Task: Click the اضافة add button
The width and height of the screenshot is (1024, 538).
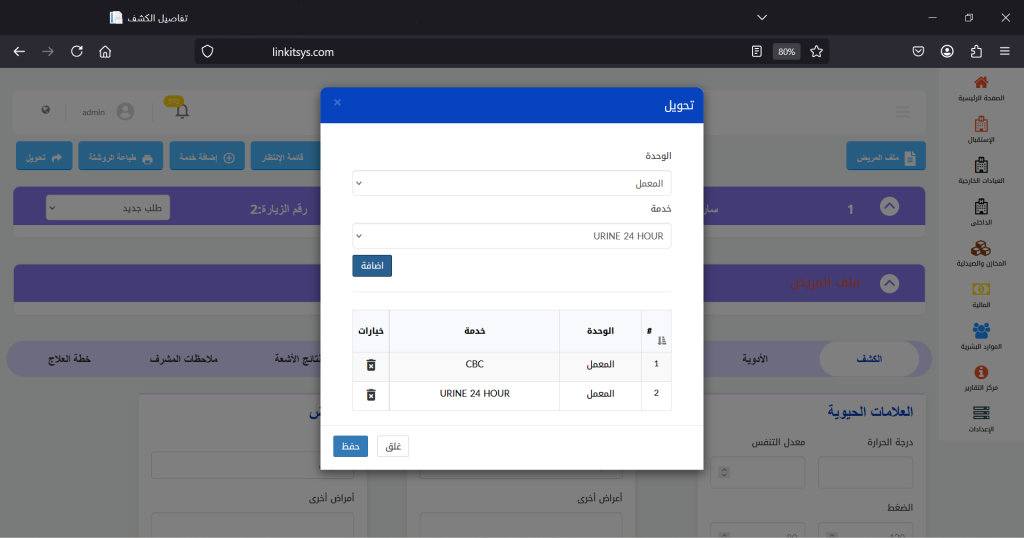Action: 372,266
